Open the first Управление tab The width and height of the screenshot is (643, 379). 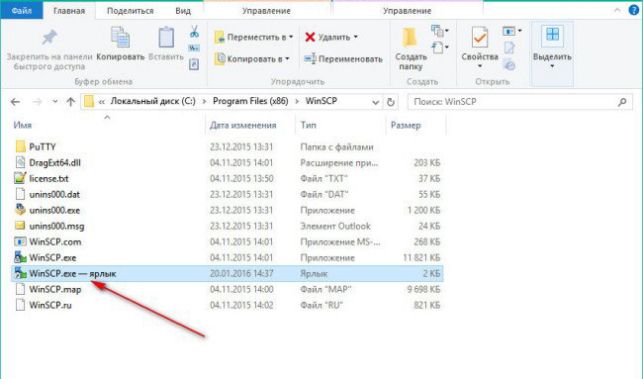(266, 11)
